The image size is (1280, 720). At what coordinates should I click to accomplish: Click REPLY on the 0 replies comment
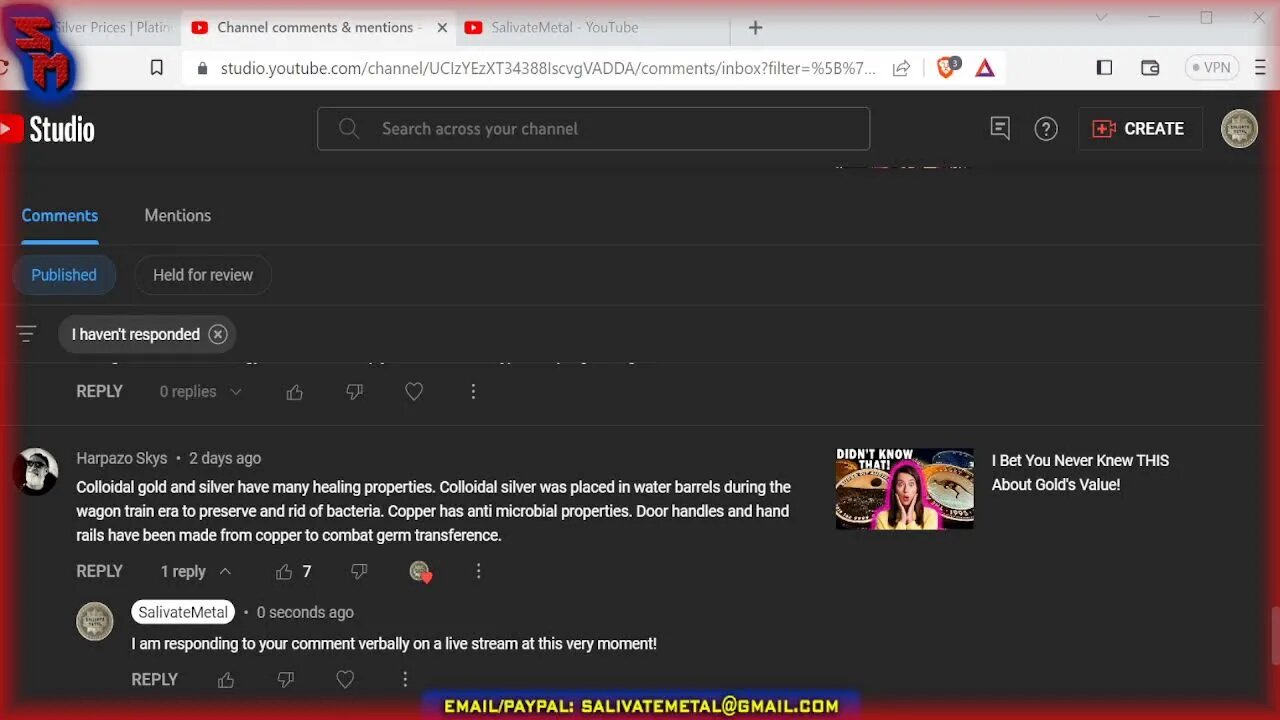(99, 392)
